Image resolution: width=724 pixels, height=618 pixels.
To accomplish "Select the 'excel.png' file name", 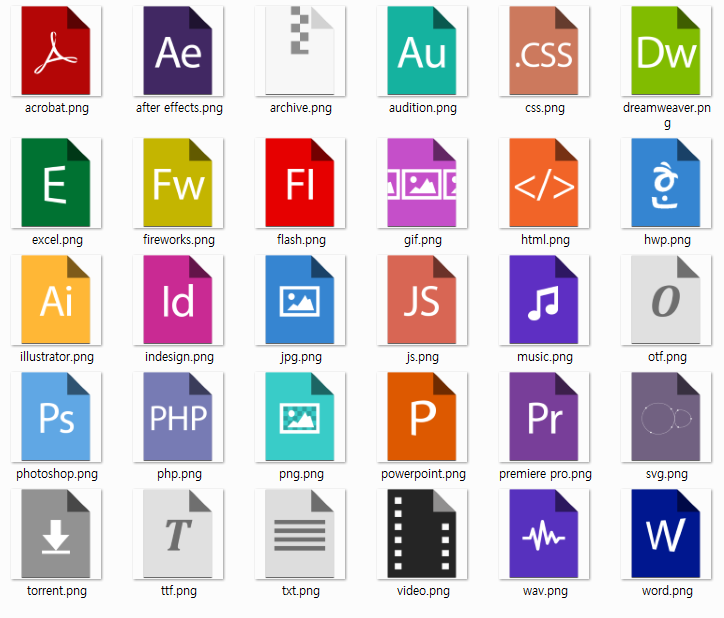I will tap(57, 240).
